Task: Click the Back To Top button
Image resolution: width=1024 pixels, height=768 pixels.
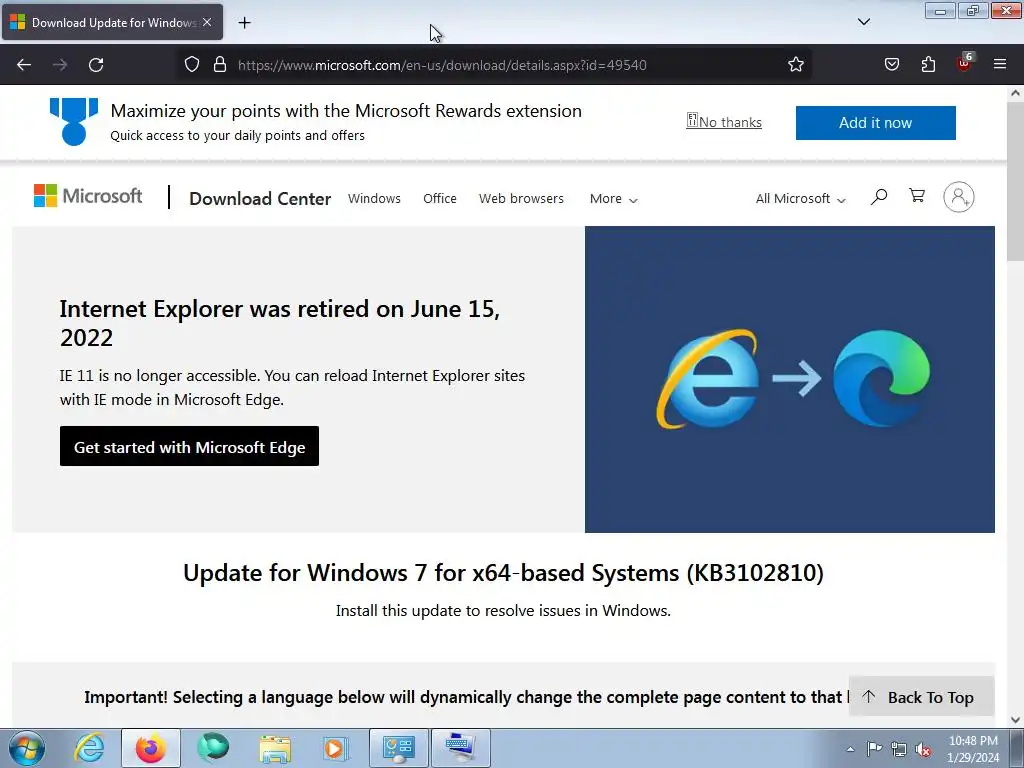Action: (921, 697)
